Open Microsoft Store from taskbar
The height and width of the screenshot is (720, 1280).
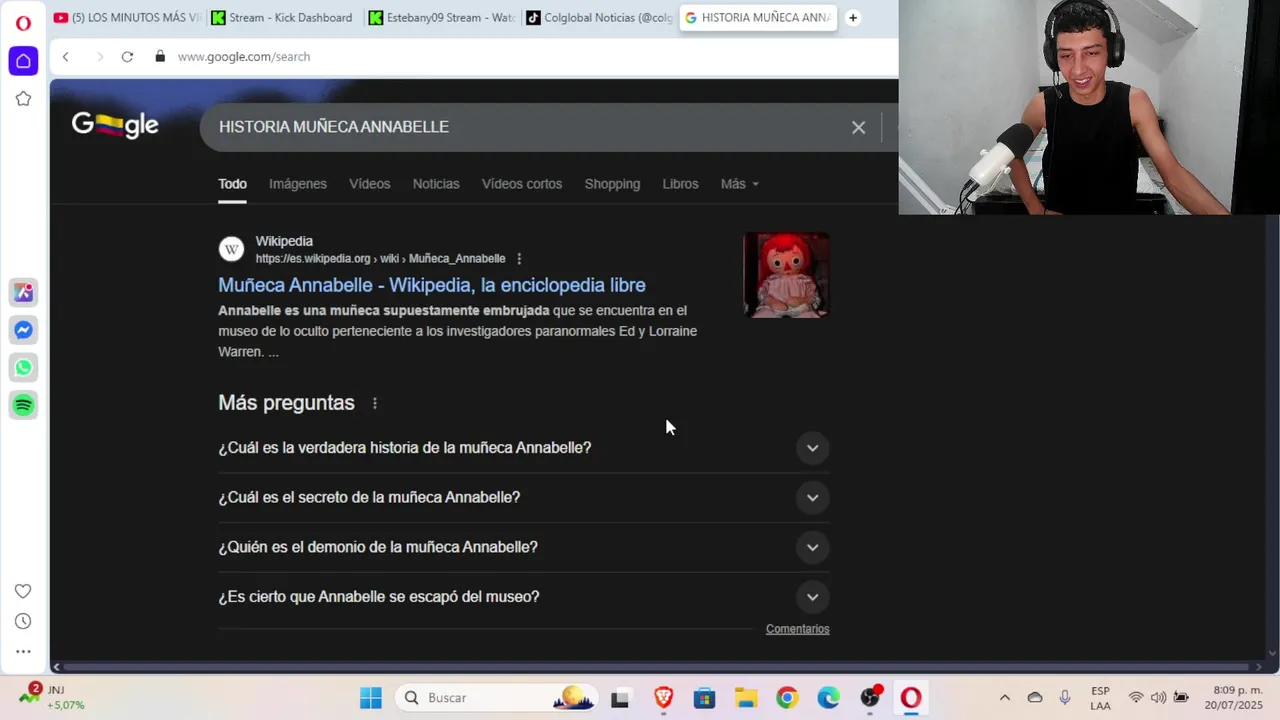tap(704, 698)
